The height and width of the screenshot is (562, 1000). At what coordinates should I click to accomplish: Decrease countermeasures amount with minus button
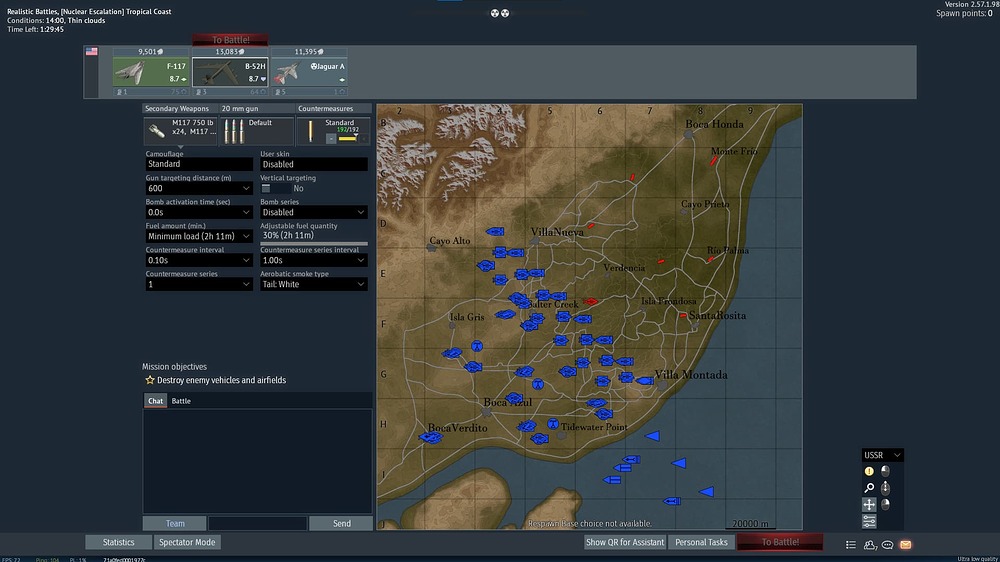pyautogui.click(x=331, y=138)
